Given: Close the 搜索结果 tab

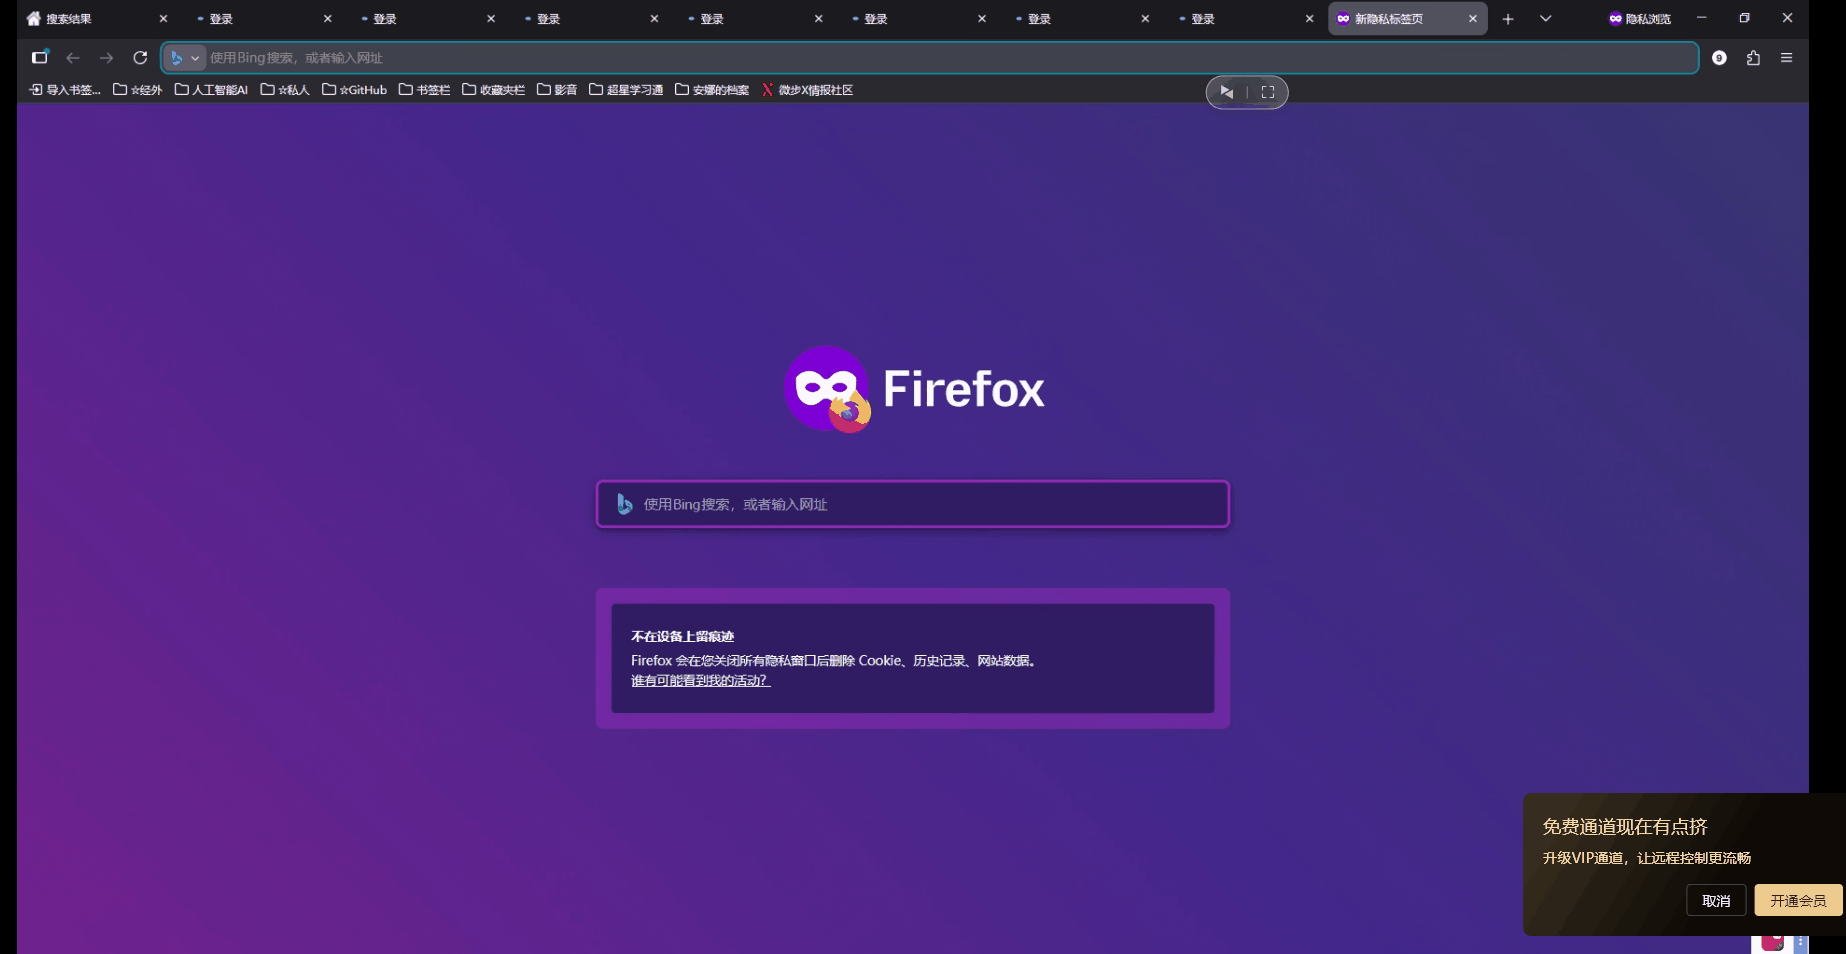Looking at the screenshot, I should click(163, 19).
